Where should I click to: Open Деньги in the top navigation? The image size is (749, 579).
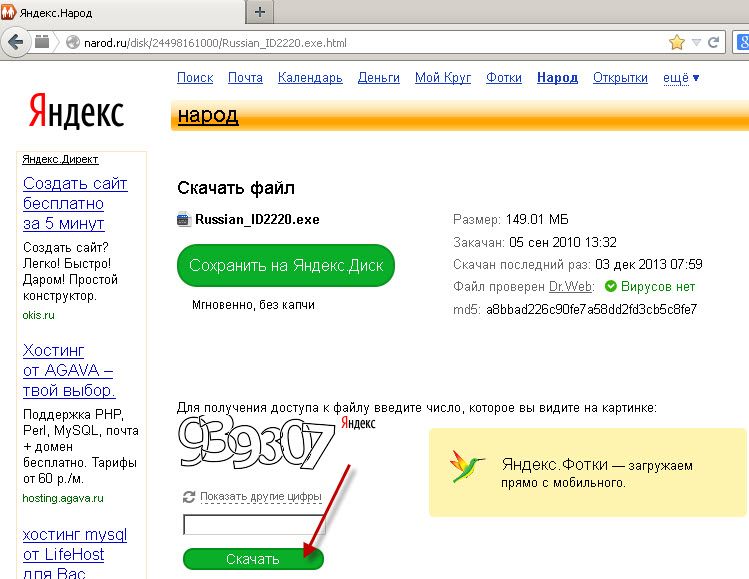point(378,77)
